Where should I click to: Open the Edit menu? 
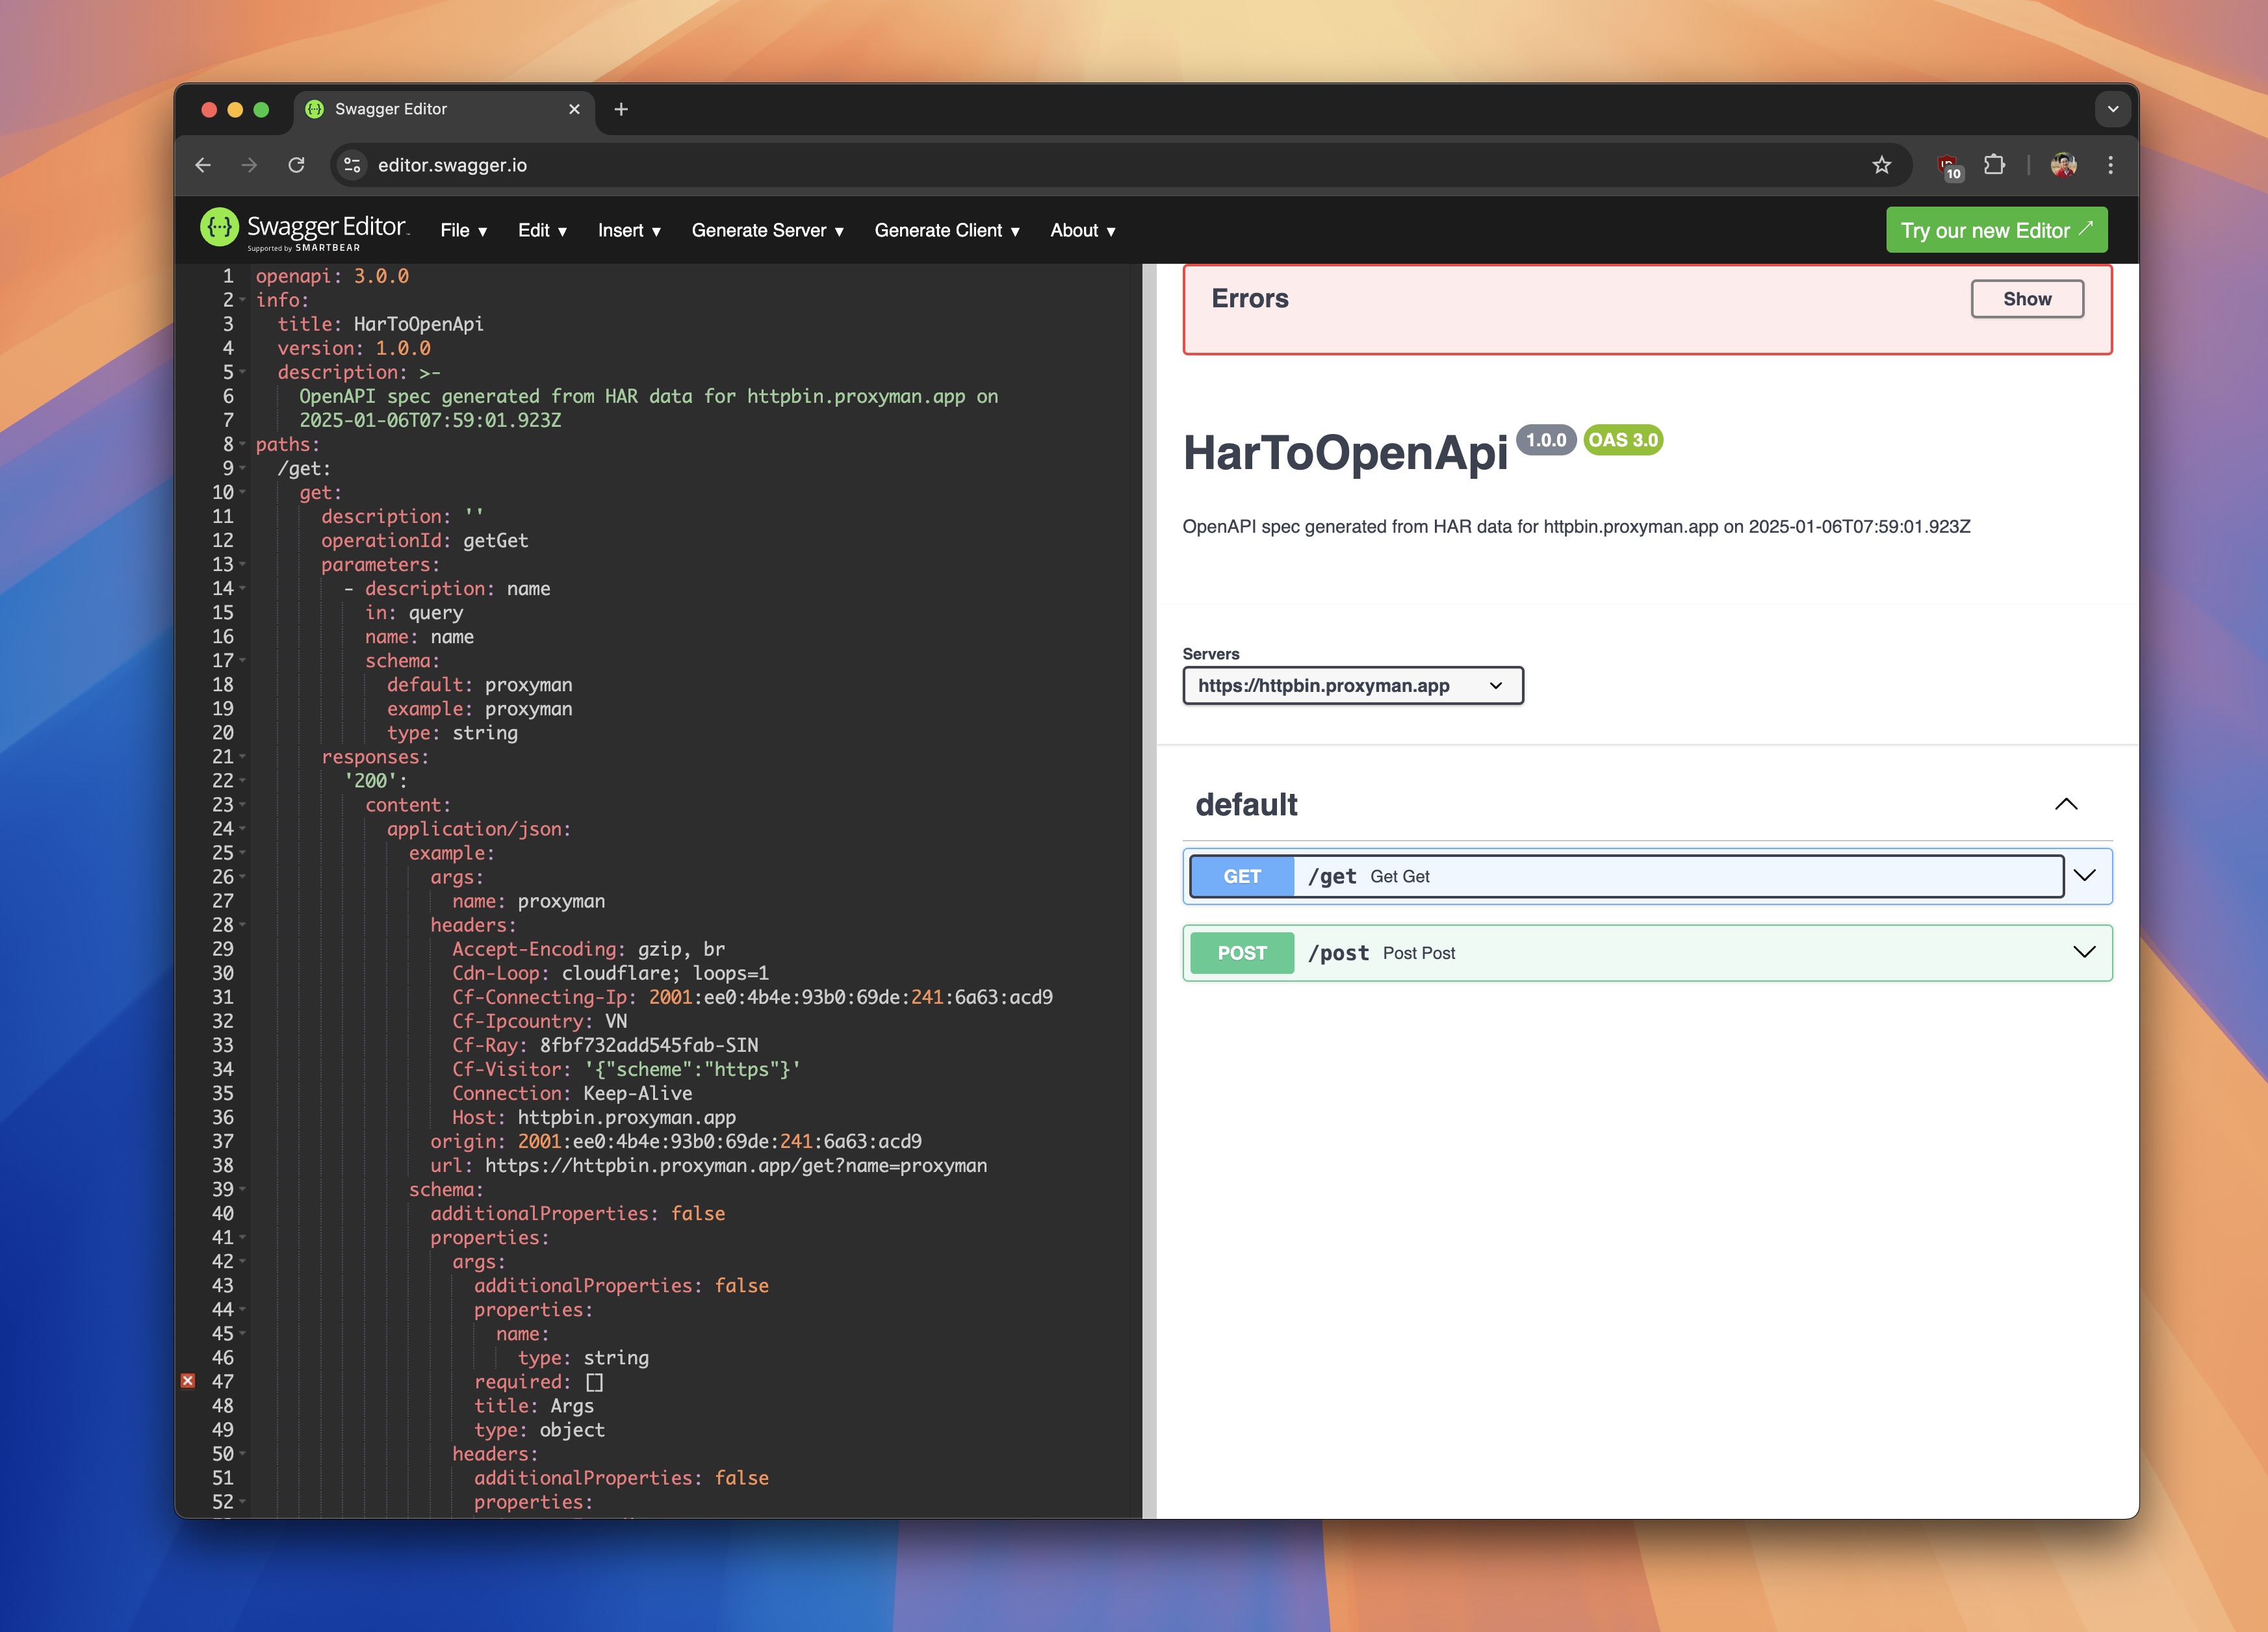tap(543, 231)
